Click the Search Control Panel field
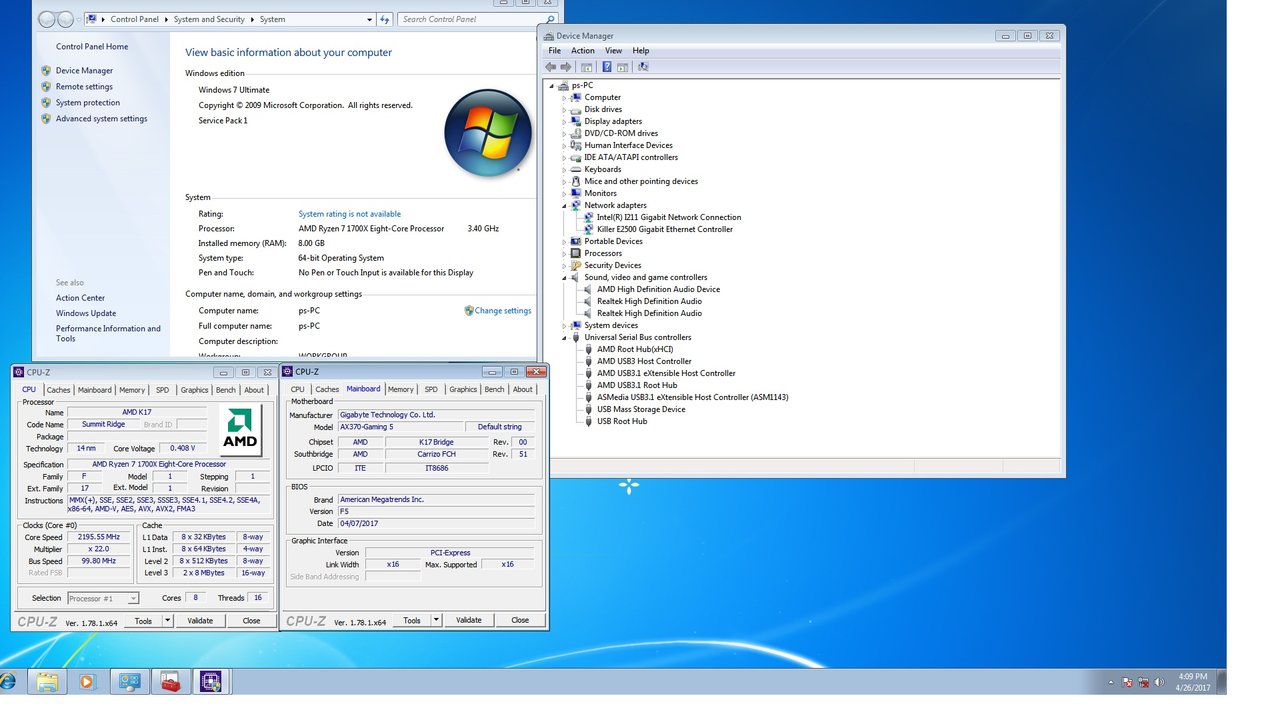This screenshot has height=720, width=1280. [471, 19]
